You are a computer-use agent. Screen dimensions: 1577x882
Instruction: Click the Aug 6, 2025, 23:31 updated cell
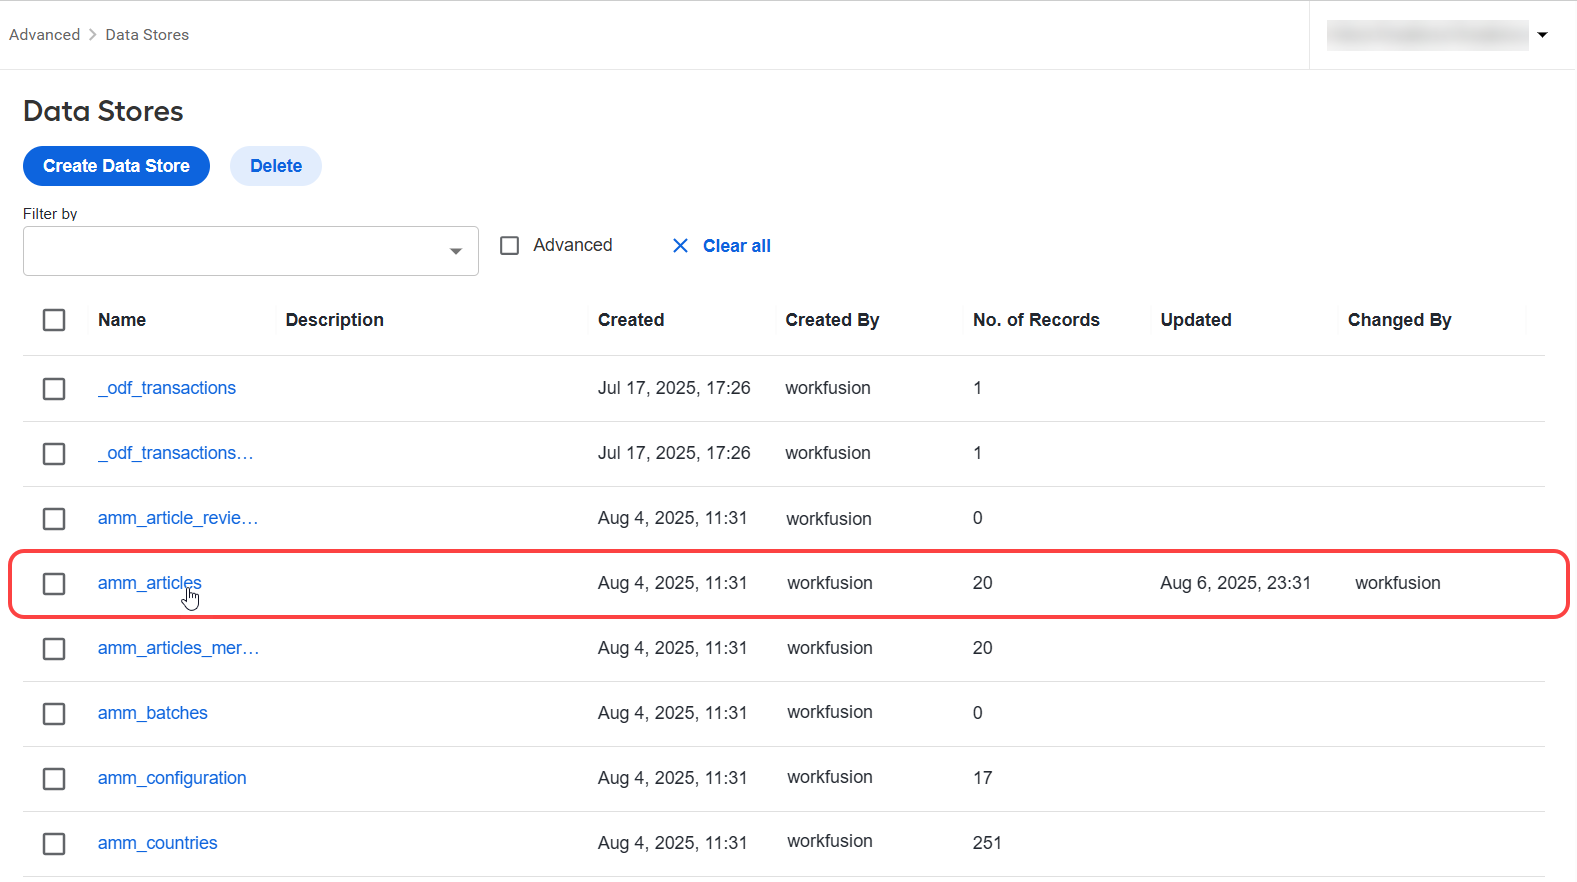point(1236,583)
